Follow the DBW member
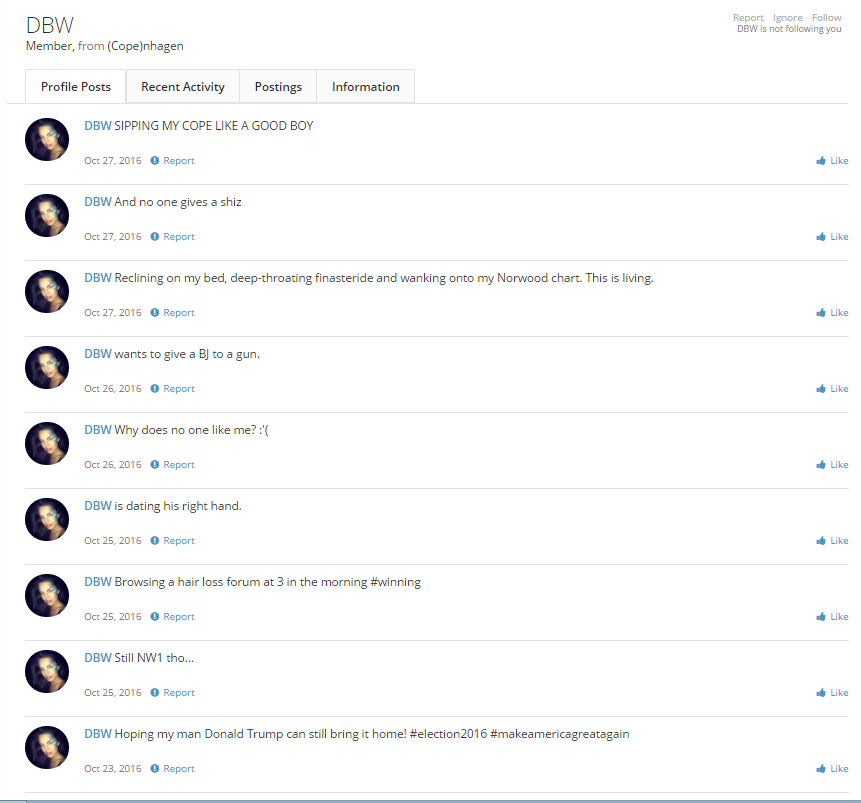This screenshot has width=861, height=803. [x=826, y=18]
